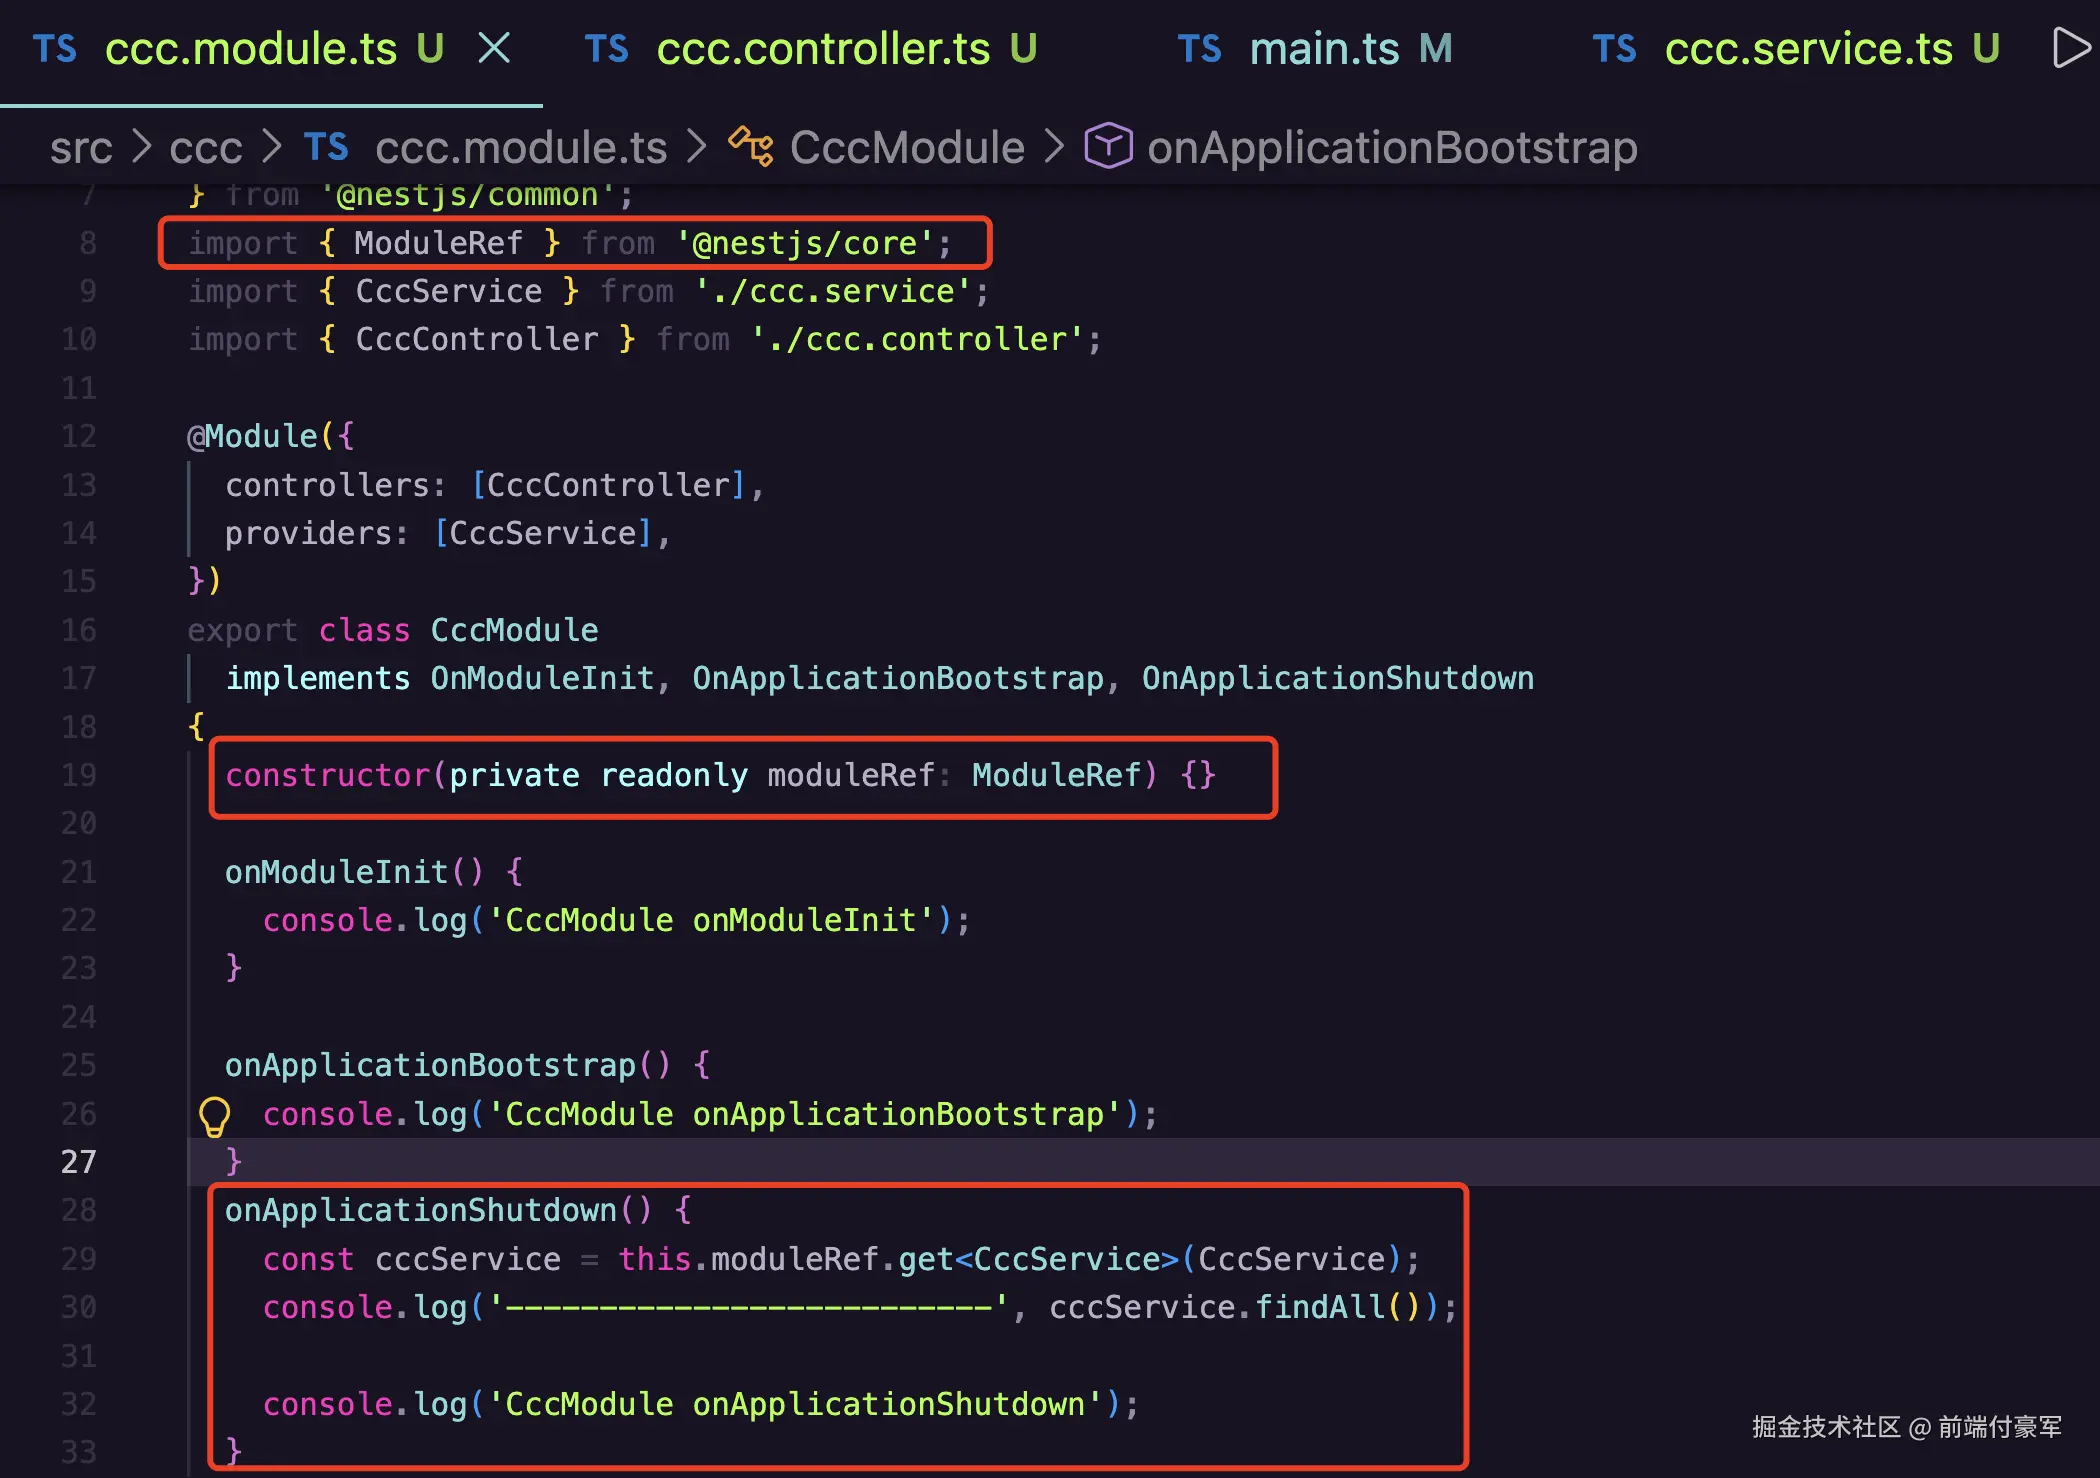Click the ModuleRef type in the constructor

tap(1056, 775)
